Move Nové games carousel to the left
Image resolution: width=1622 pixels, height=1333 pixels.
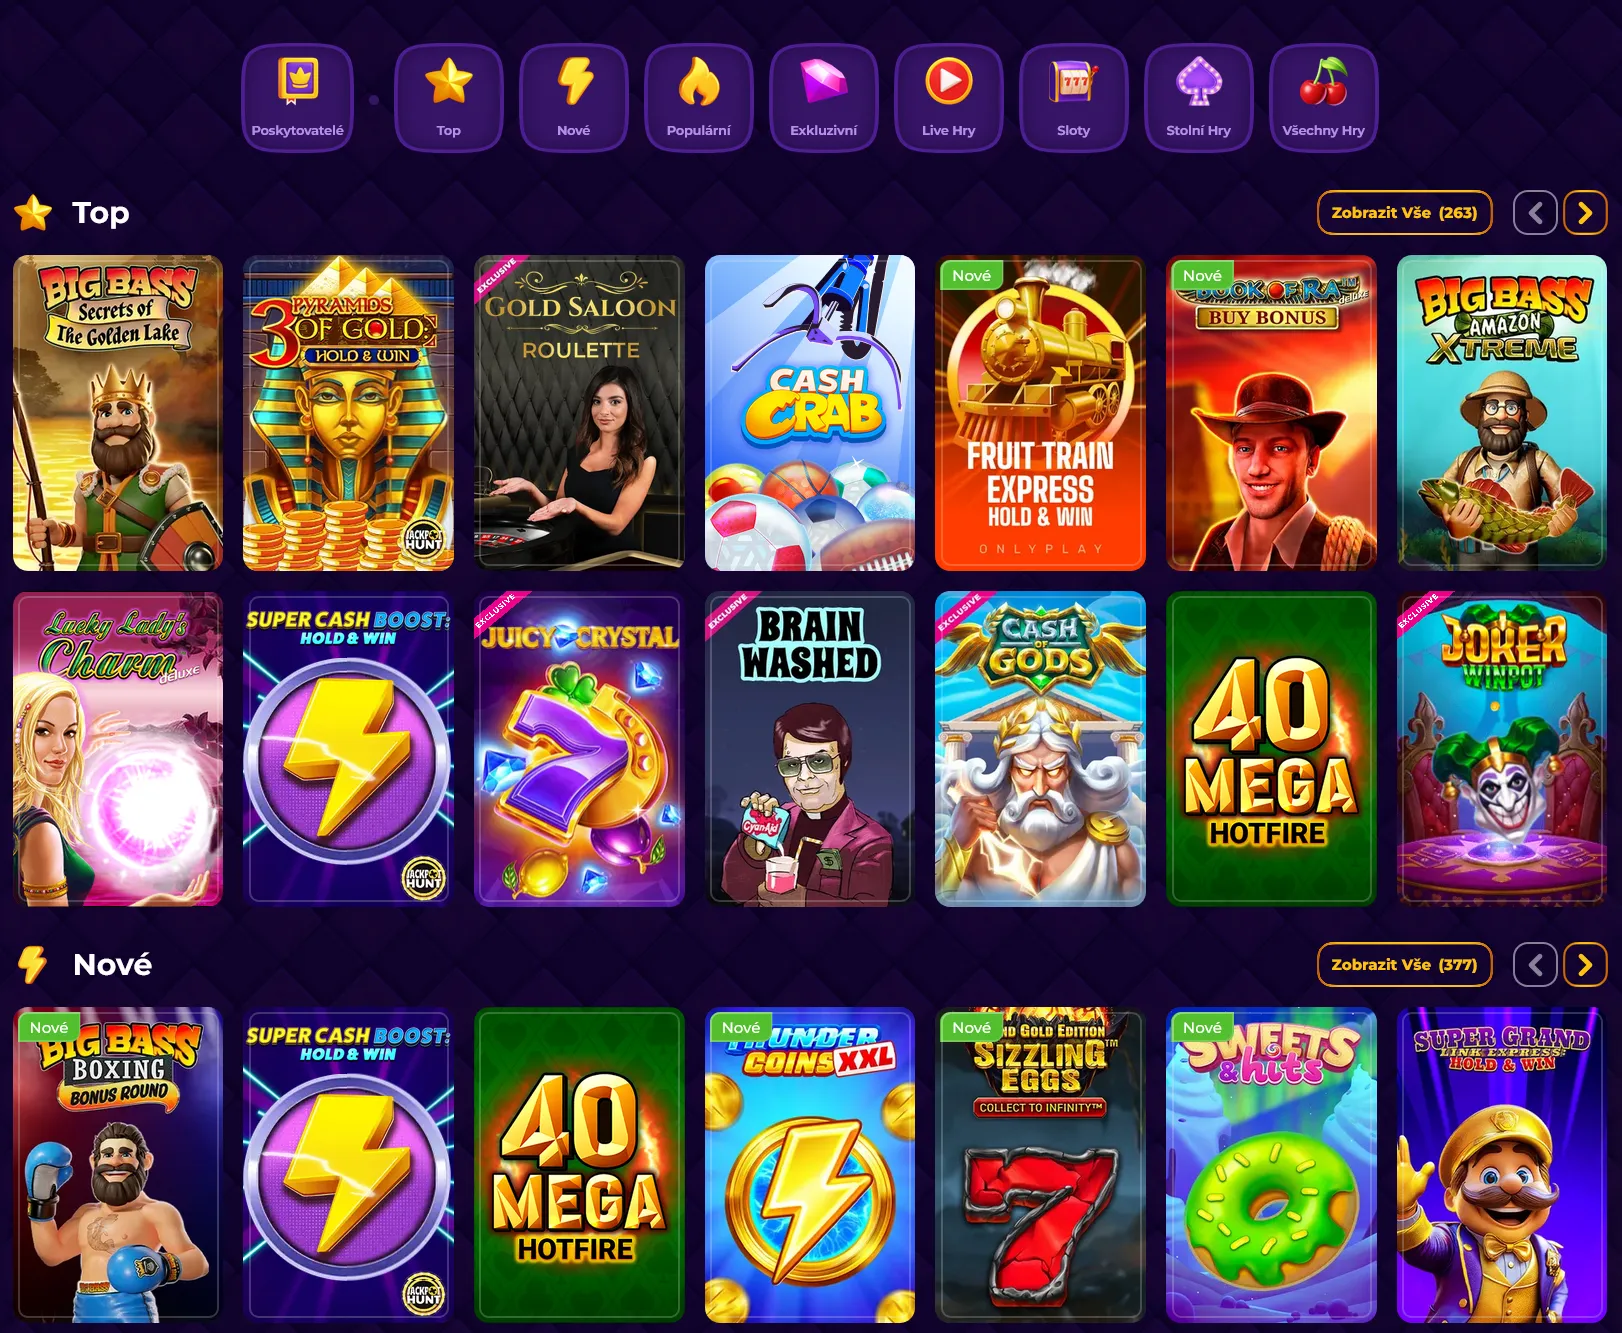coord(1535,964)
